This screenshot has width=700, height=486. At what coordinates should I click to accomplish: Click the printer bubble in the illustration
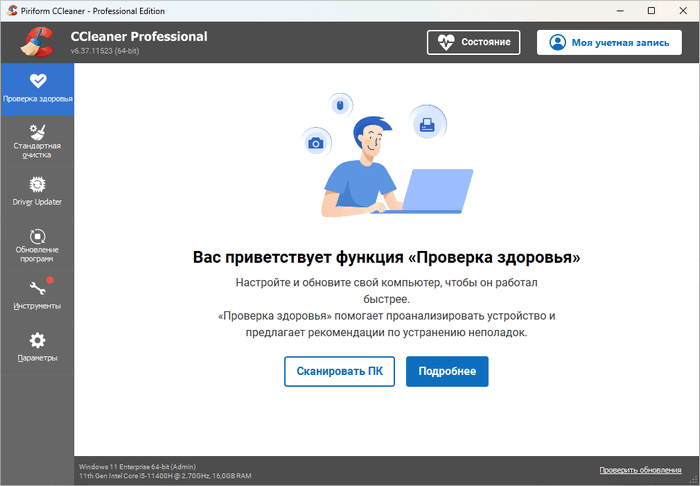[427, 124]
